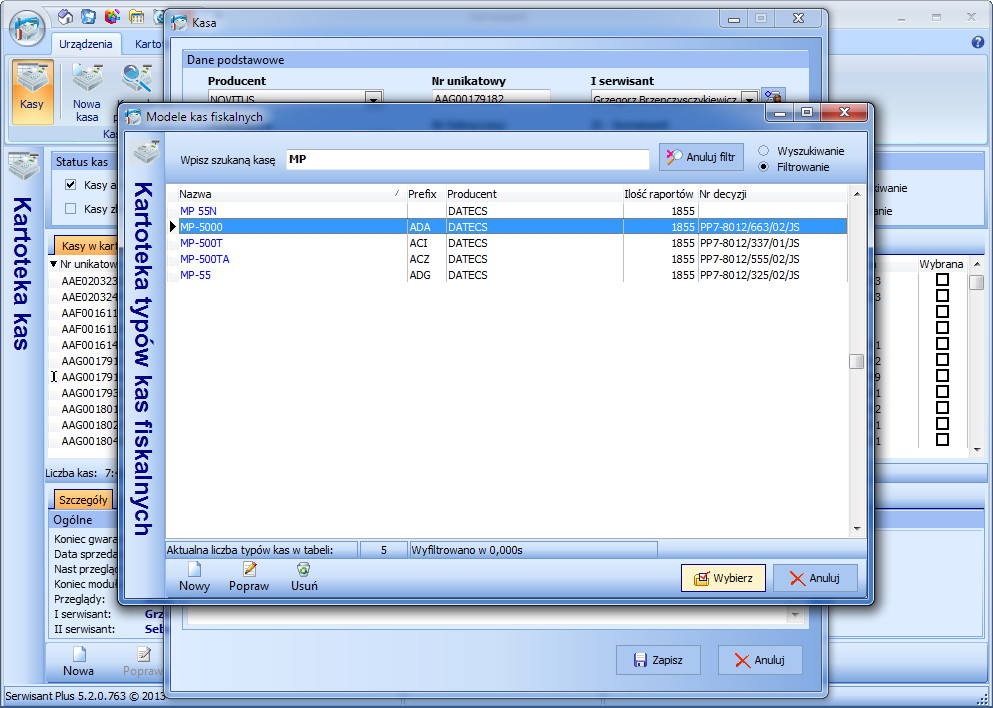
Task: Select the Szczegóły tab
Action: point(83,500)
